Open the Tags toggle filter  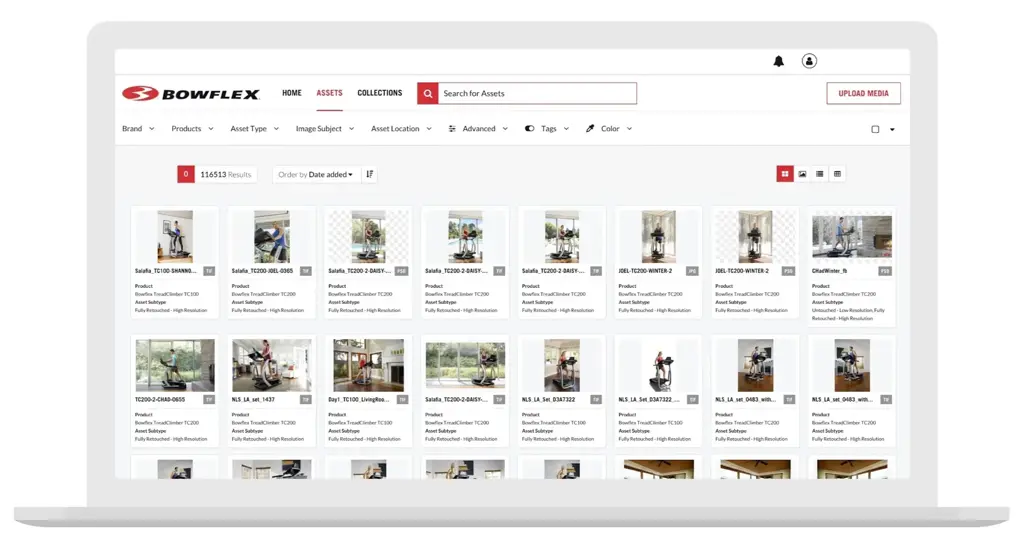(548, 129)
